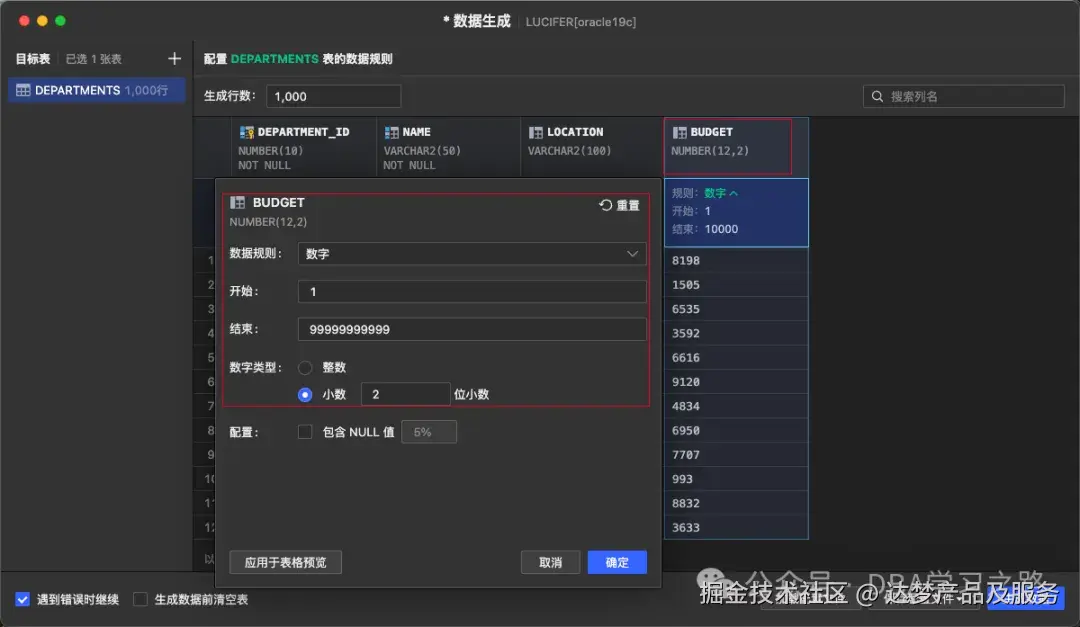Screen dimensions: 1080x627
Task: Click preview cell value 7707
Action: pos(736,455)
